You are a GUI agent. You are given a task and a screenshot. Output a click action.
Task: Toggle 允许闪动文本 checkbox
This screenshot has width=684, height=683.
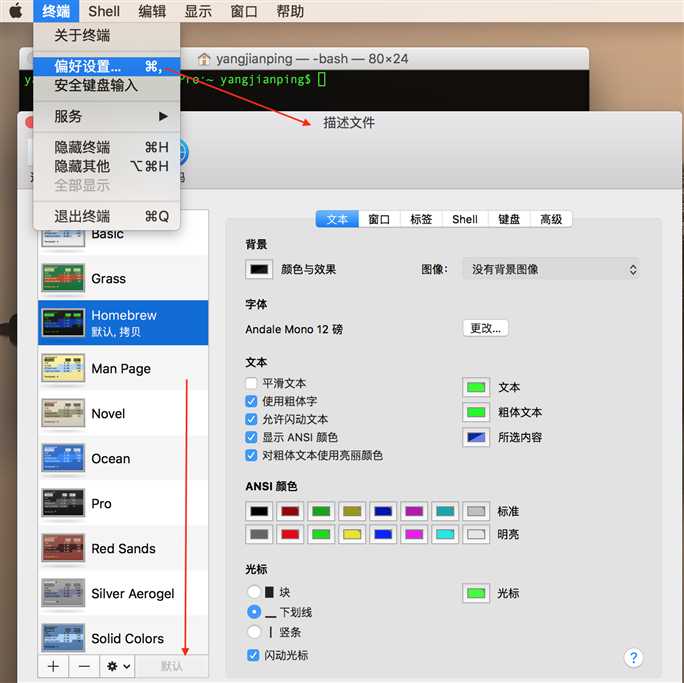(251, 419)
